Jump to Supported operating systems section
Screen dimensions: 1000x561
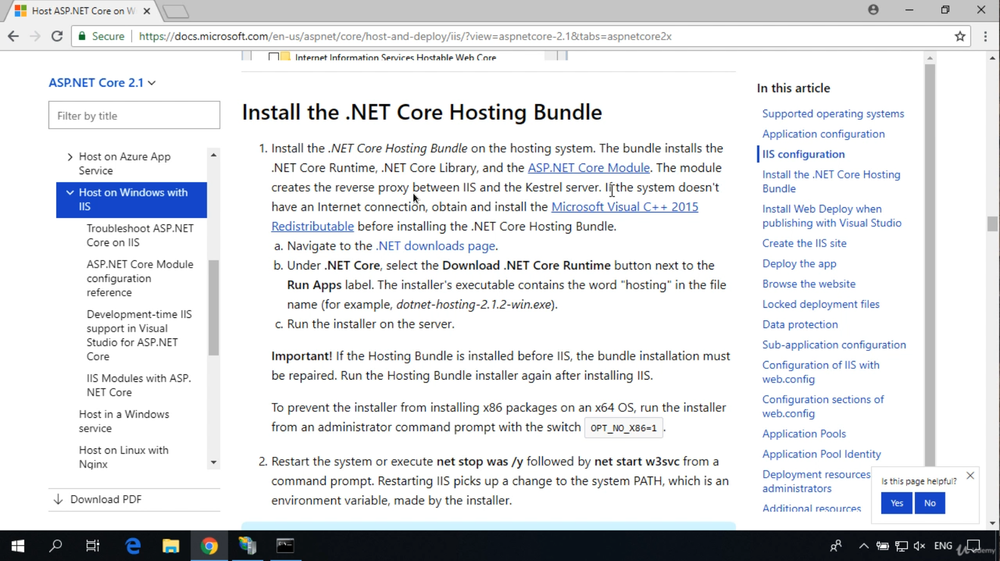[x=833, y=113]
